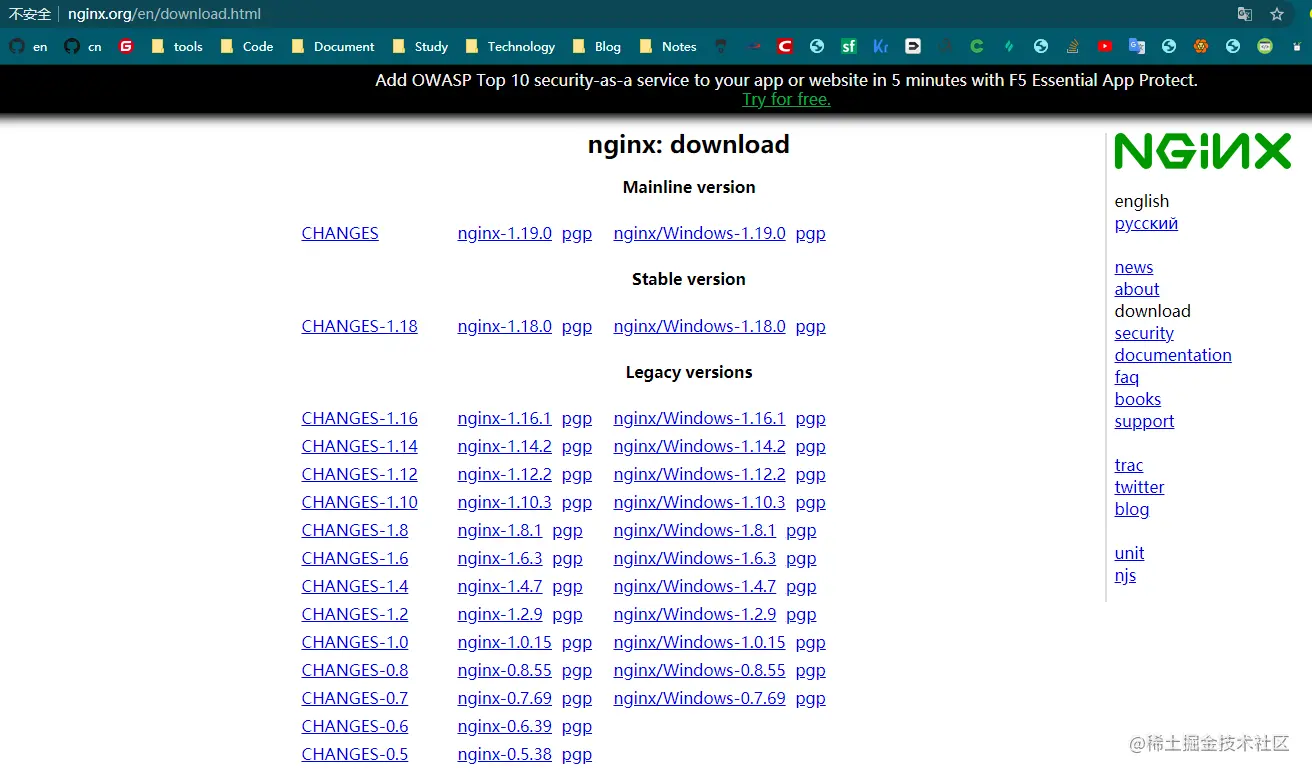Image resolution: width=1312 pixels, height=776 pixels.
Task: Download "nginx/Windows-1.16.1" legacy build
Action: pyautogui.click(x=700, y=418)
